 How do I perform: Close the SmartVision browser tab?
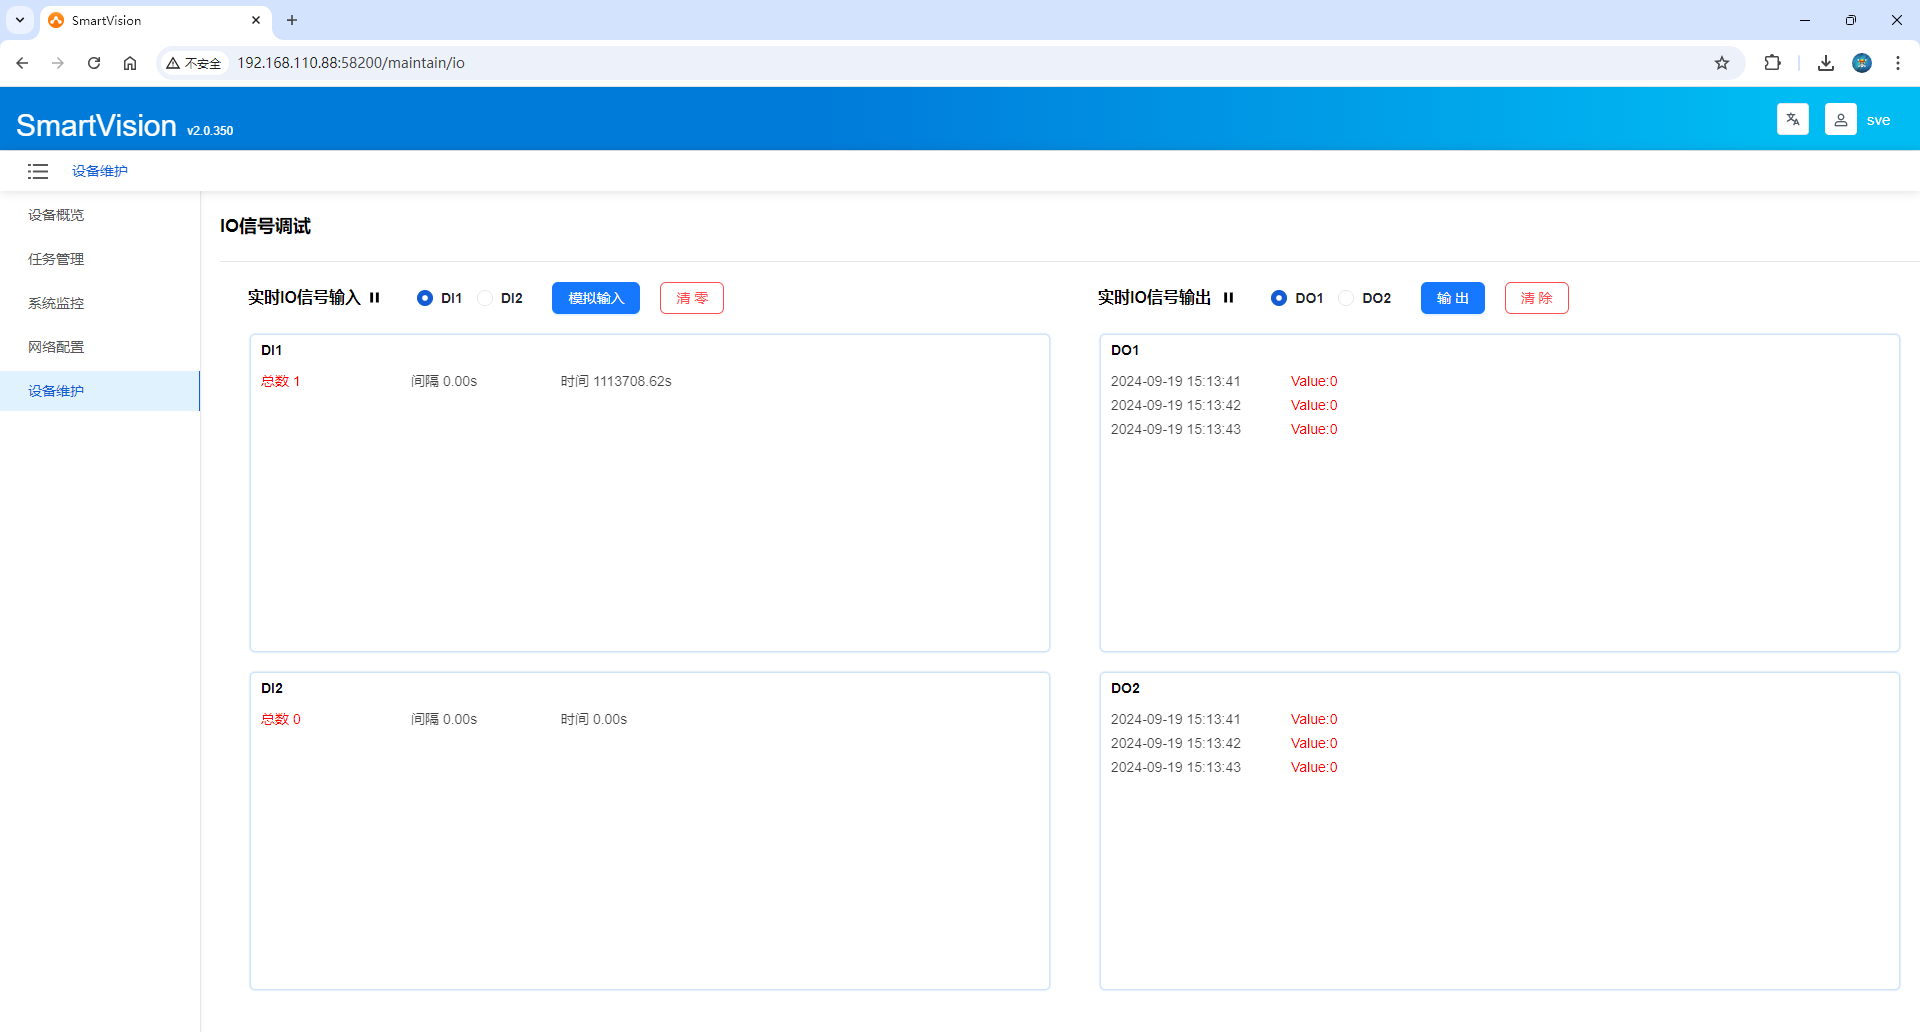(x=256, y=20)
